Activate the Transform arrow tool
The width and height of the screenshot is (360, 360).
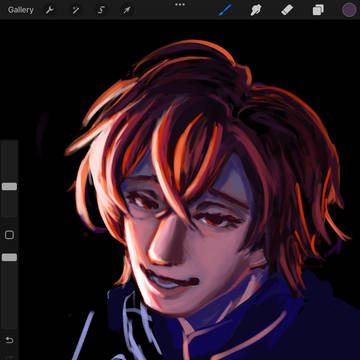coord(127,10)
